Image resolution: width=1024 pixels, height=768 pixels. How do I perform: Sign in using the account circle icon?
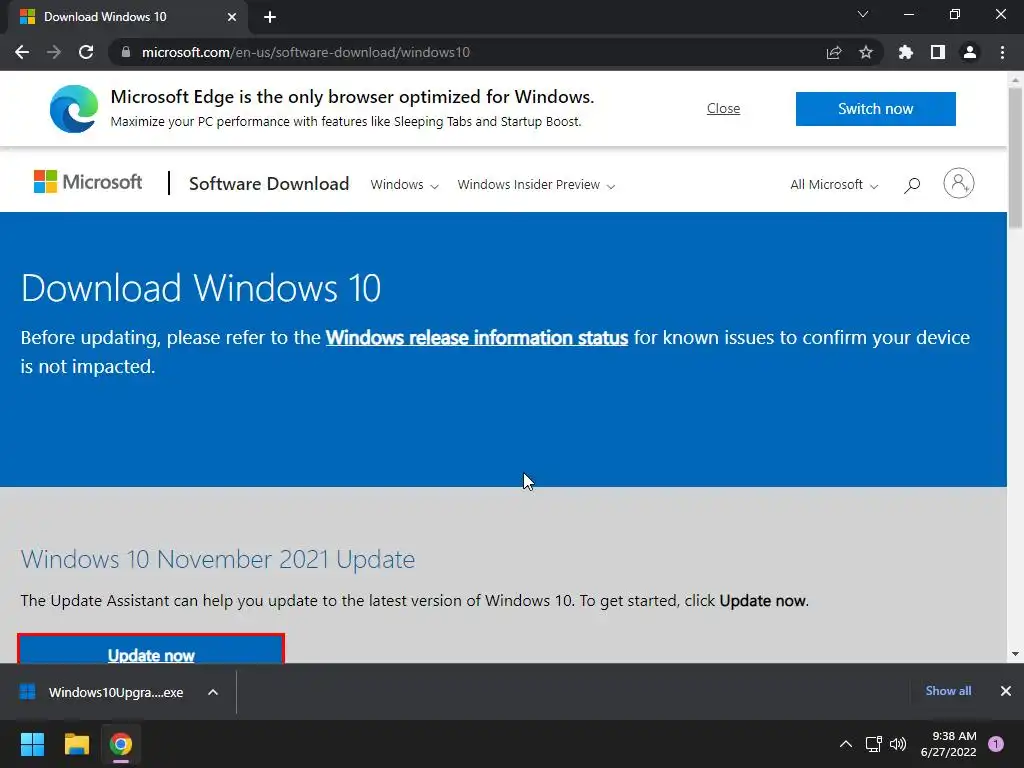tap(959, 184)
